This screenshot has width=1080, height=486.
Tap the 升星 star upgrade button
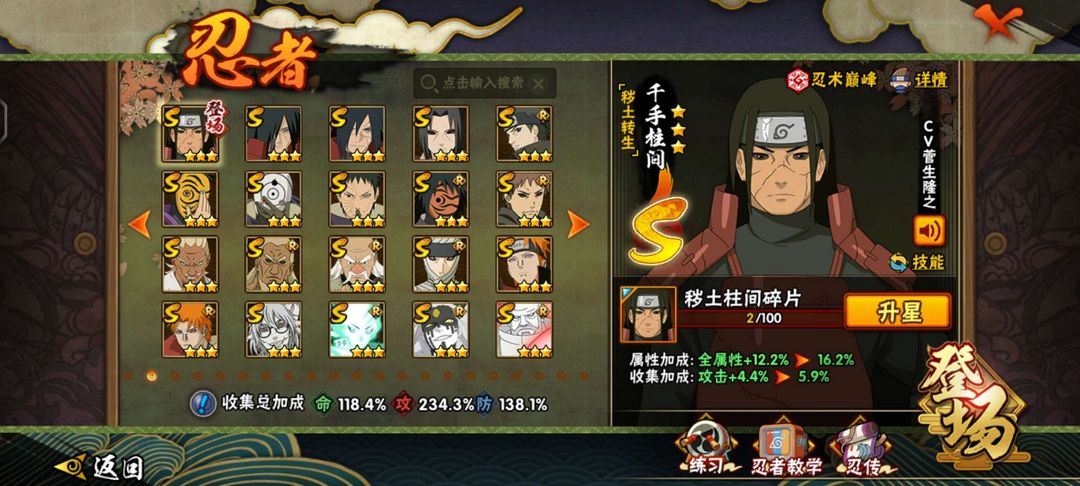[897, 312]
